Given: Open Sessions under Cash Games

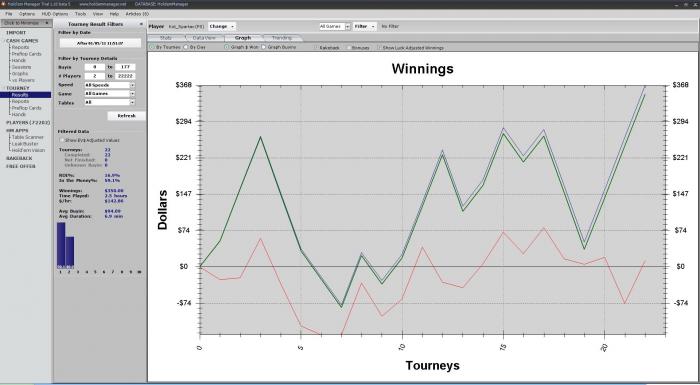Looking at the screenshot, I should [x=21, y=67].
